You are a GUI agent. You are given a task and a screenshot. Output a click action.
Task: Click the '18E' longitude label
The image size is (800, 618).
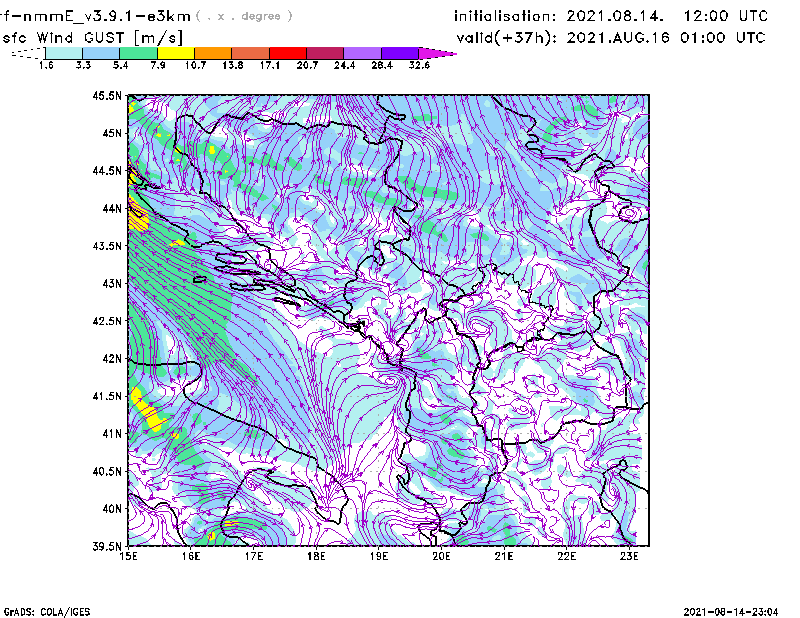pyautogui.click(x=316, y=556)
